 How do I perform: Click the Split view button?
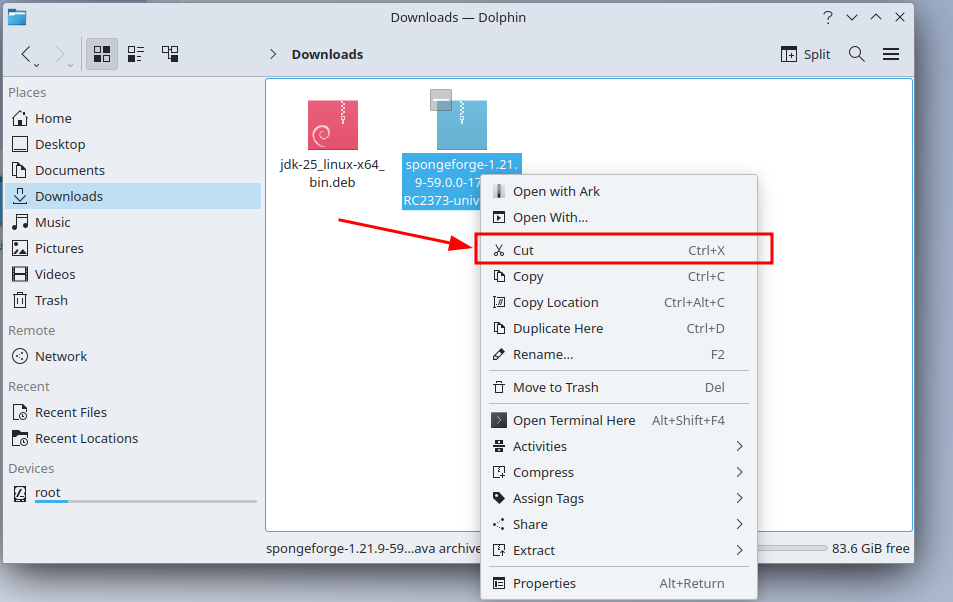[805, 54]
